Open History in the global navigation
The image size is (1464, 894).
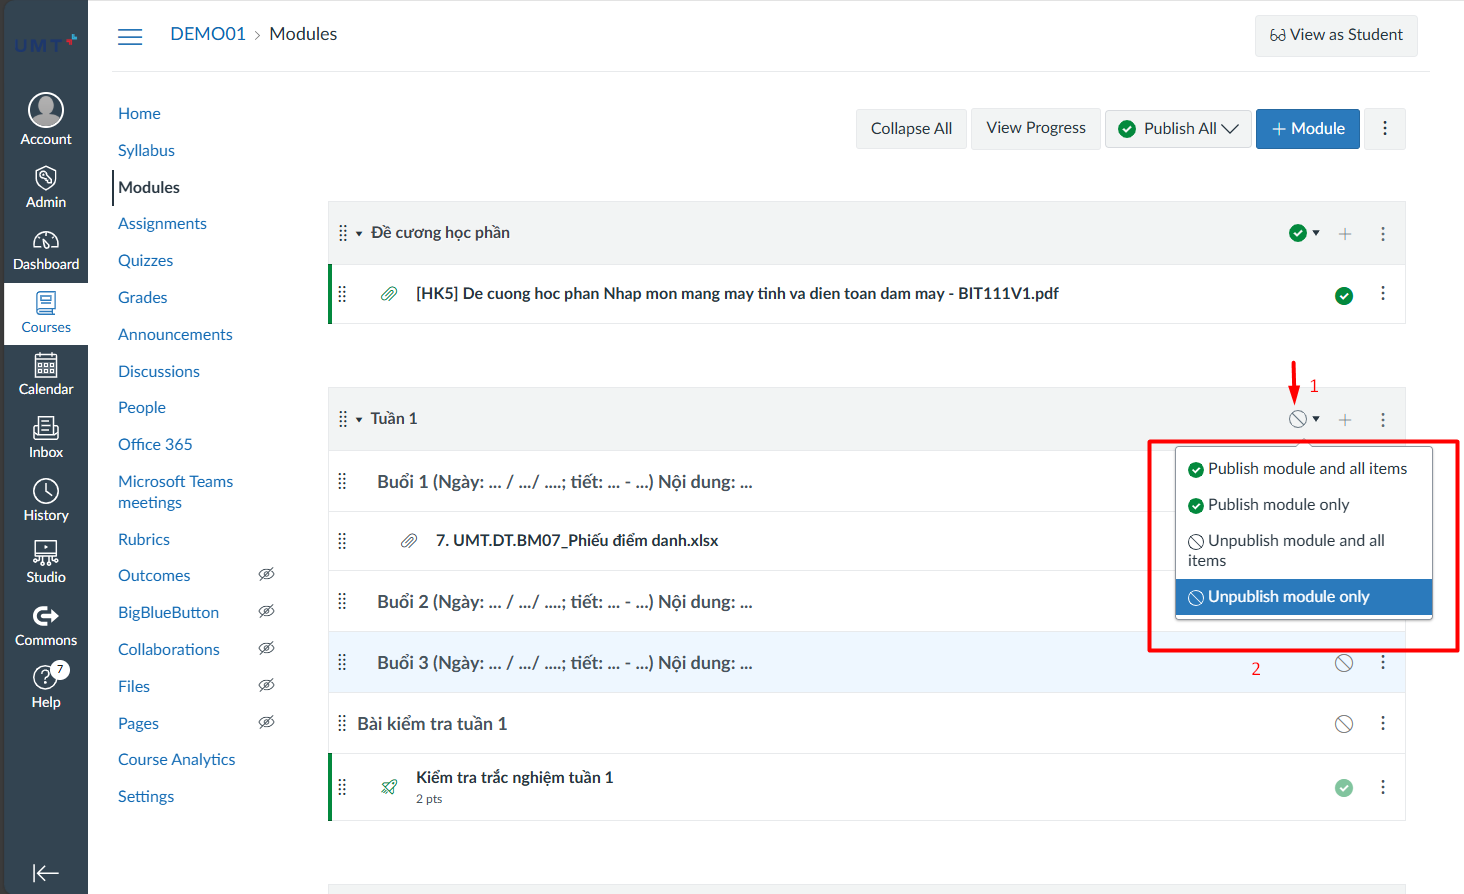pyautogui.click(x=46, y=501)
